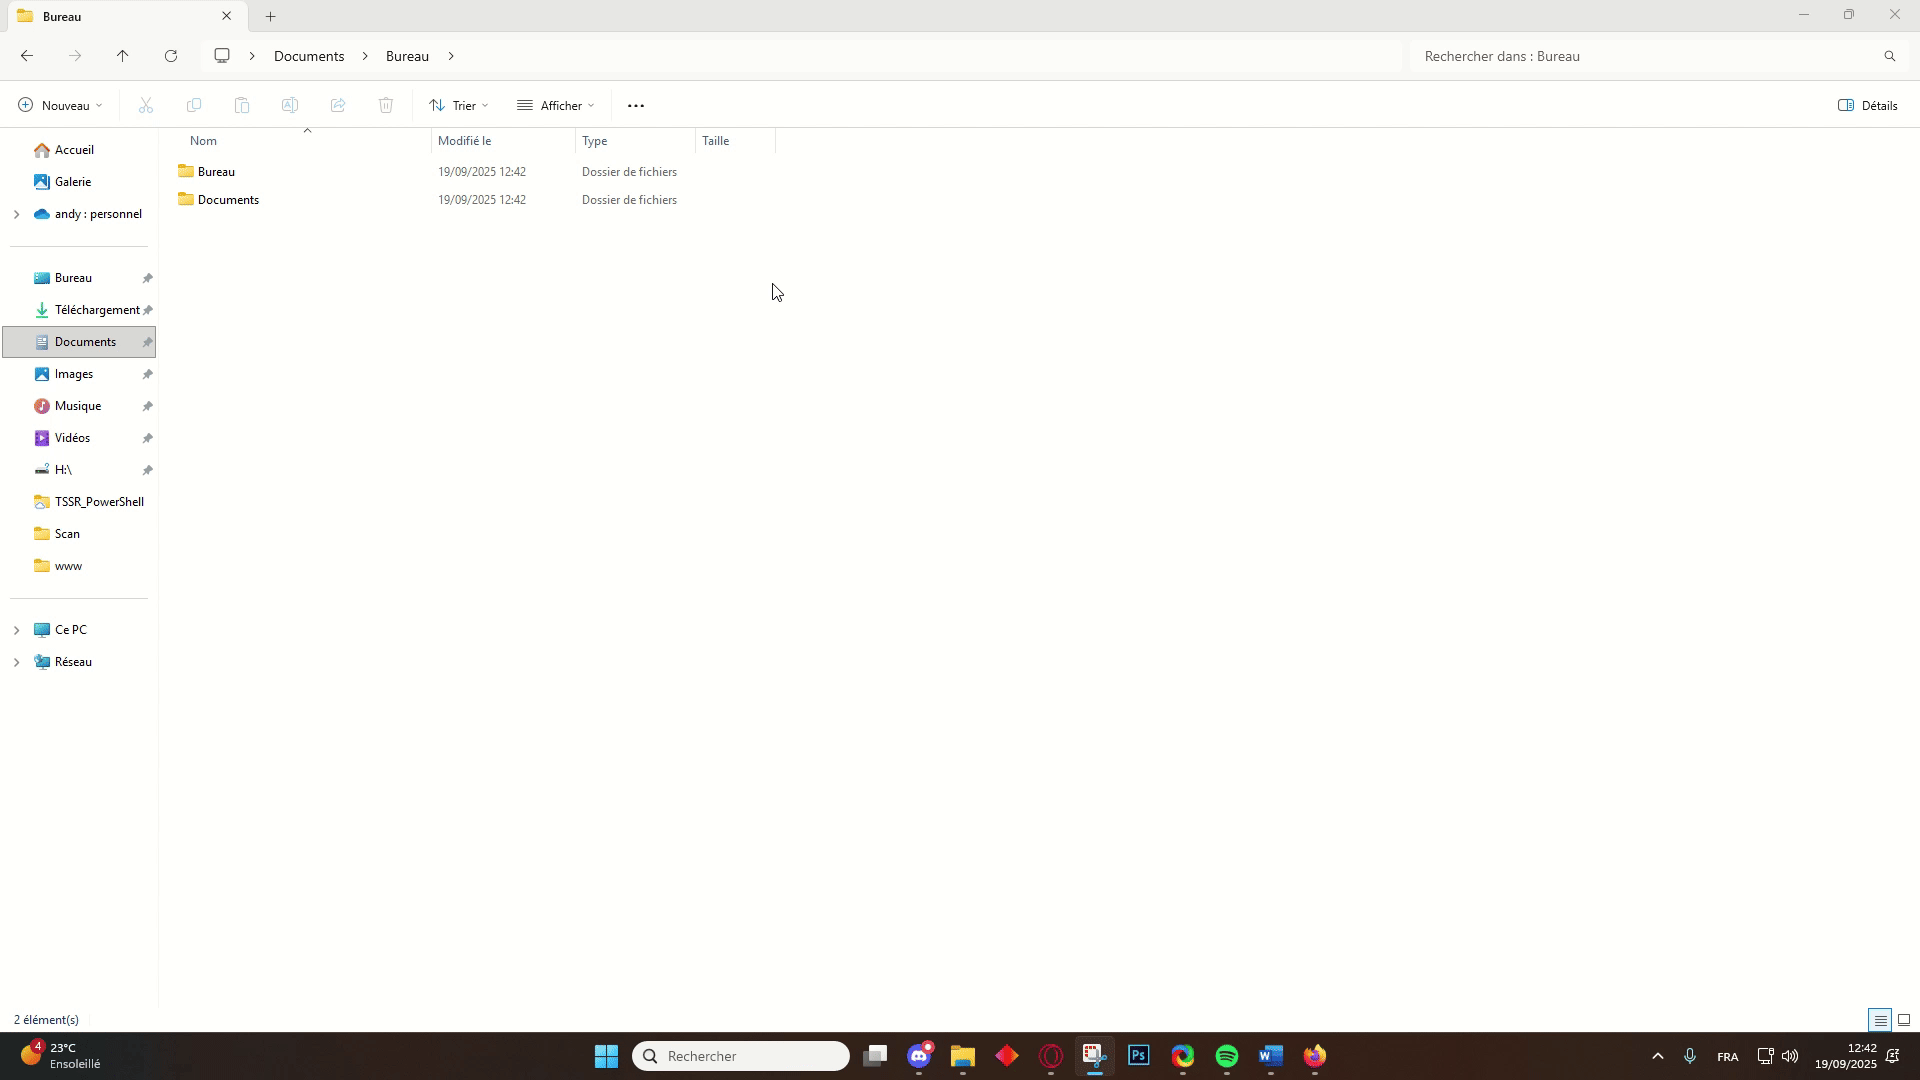Image resolution: width=1920 pixels, height=1080 pixels.
Task: Switch to details list view in status bar
Action: (x=1880, y=1020)
